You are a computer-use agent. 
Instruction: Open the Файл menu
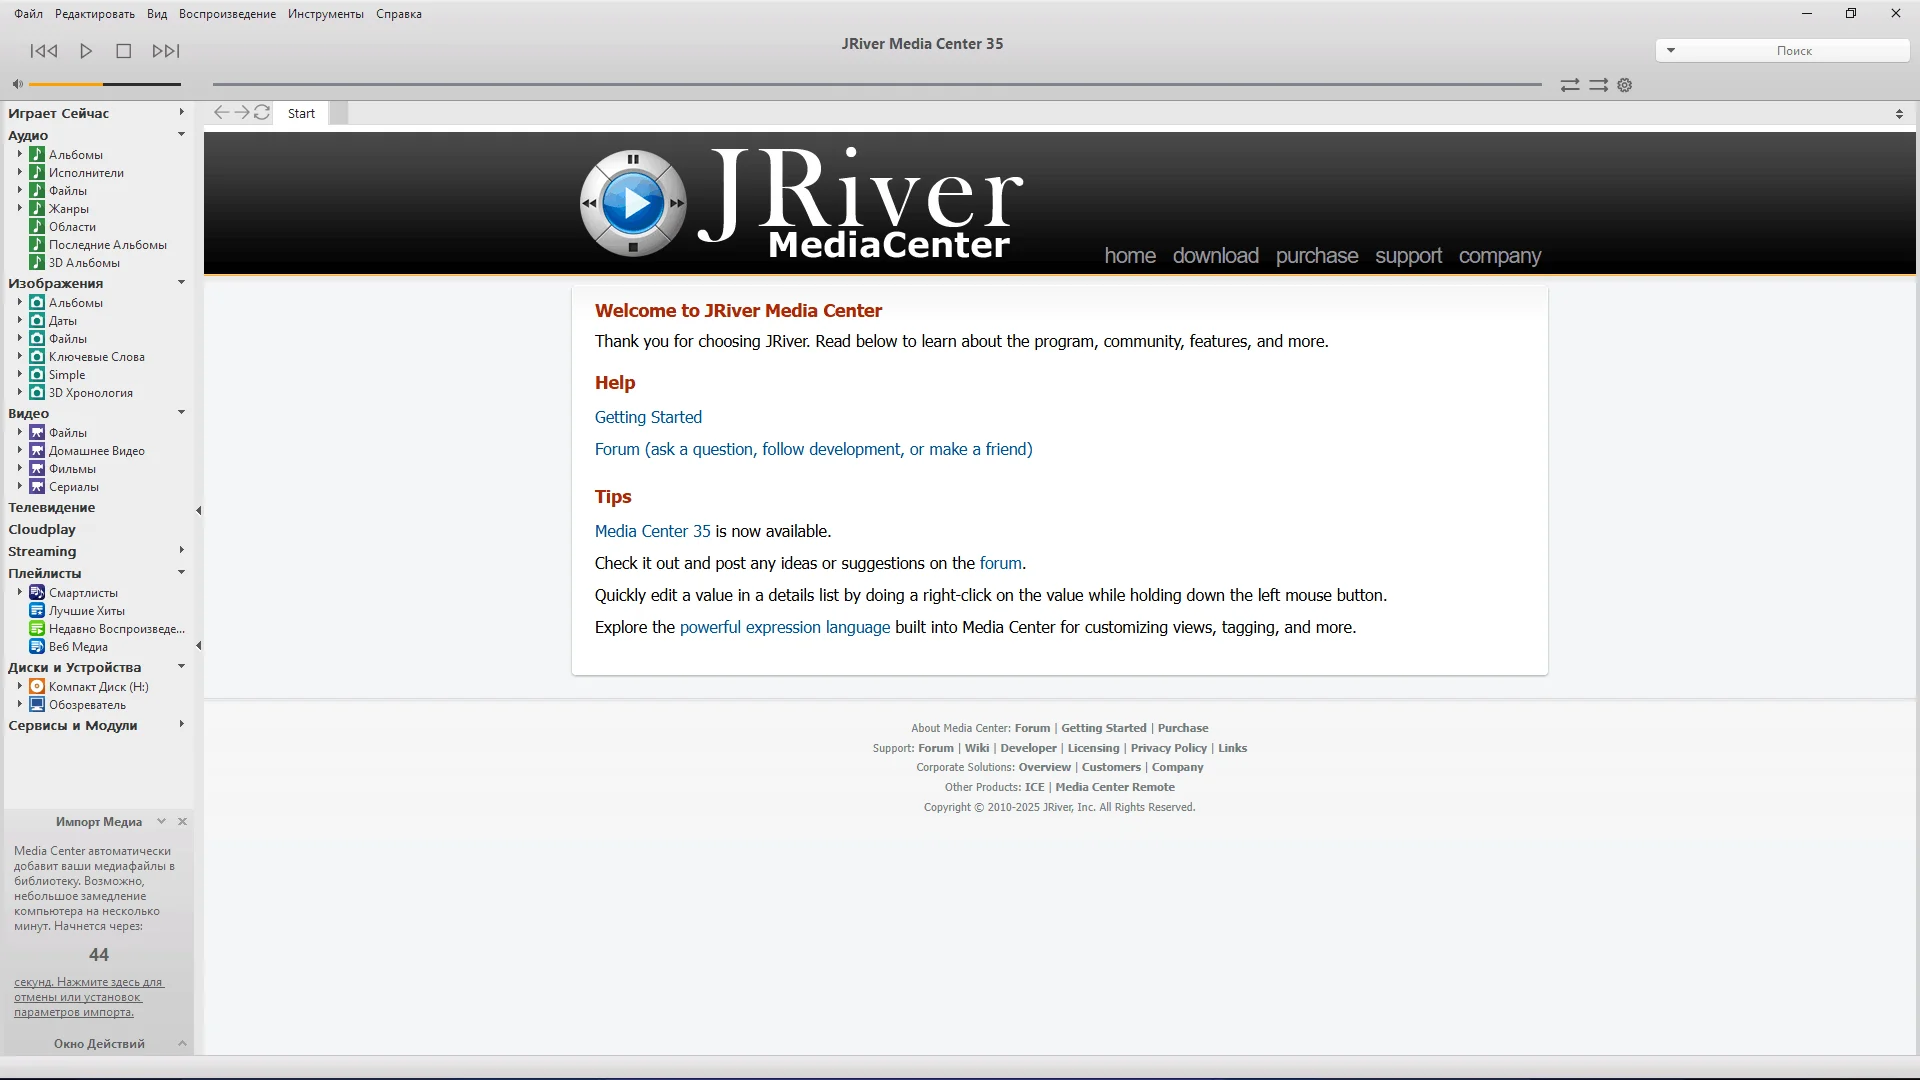[28, 14]
